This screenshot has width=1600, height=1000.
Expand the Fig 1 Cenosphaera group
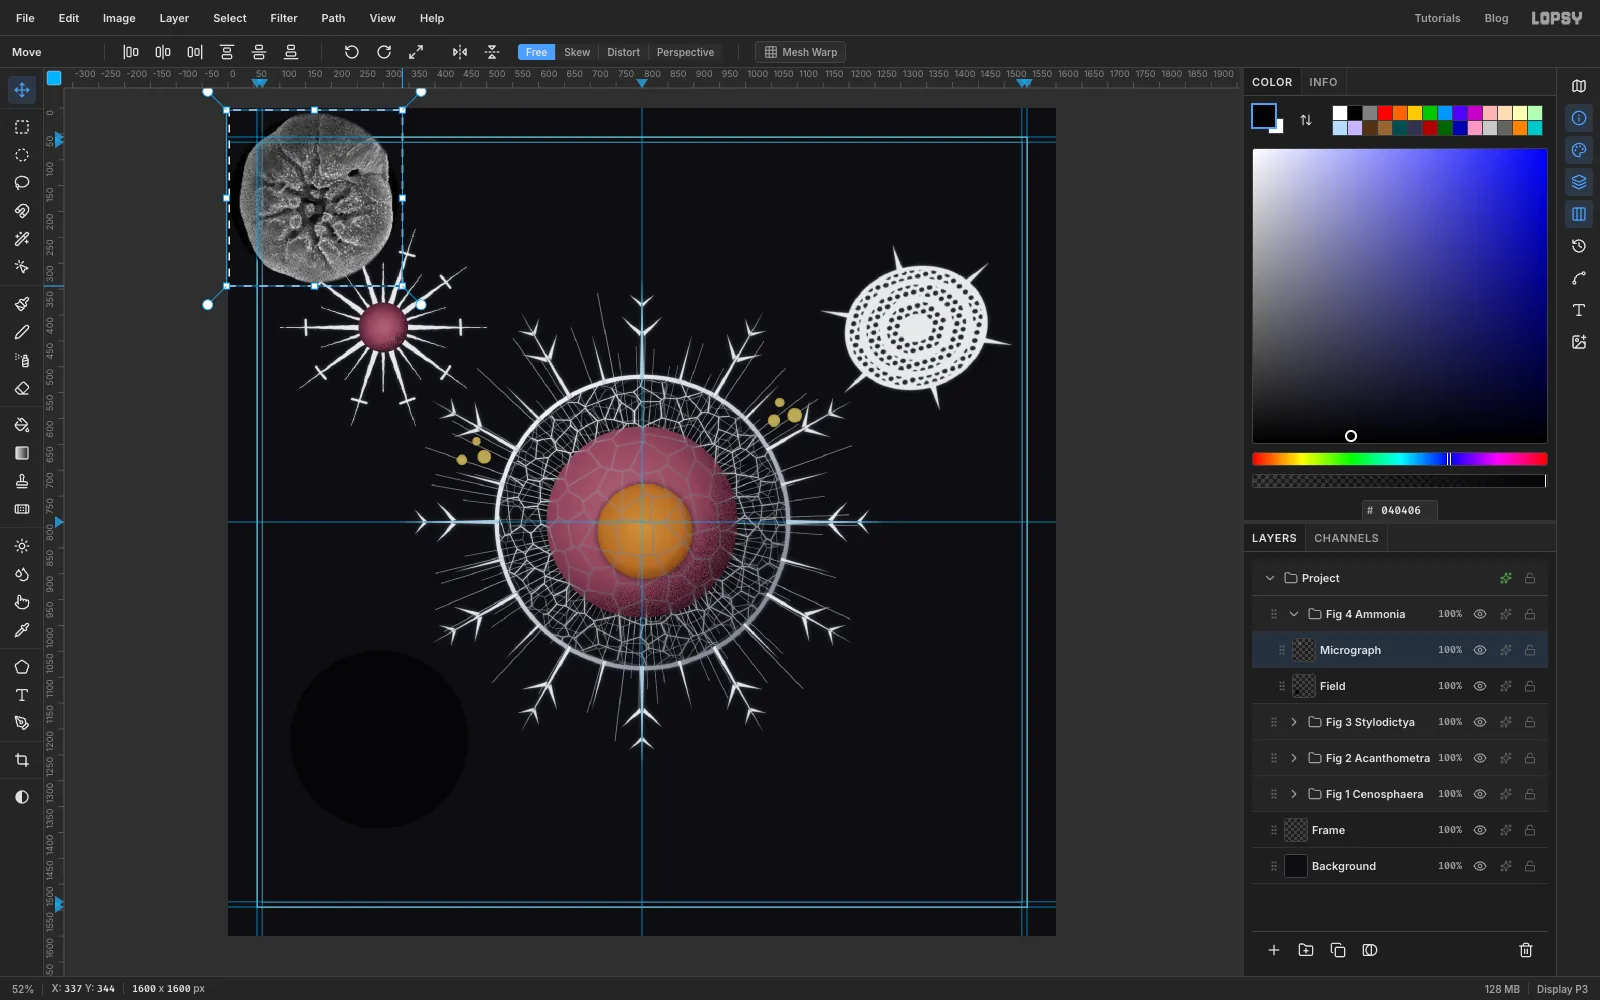pyautogui.click(x=1294, y=794)
